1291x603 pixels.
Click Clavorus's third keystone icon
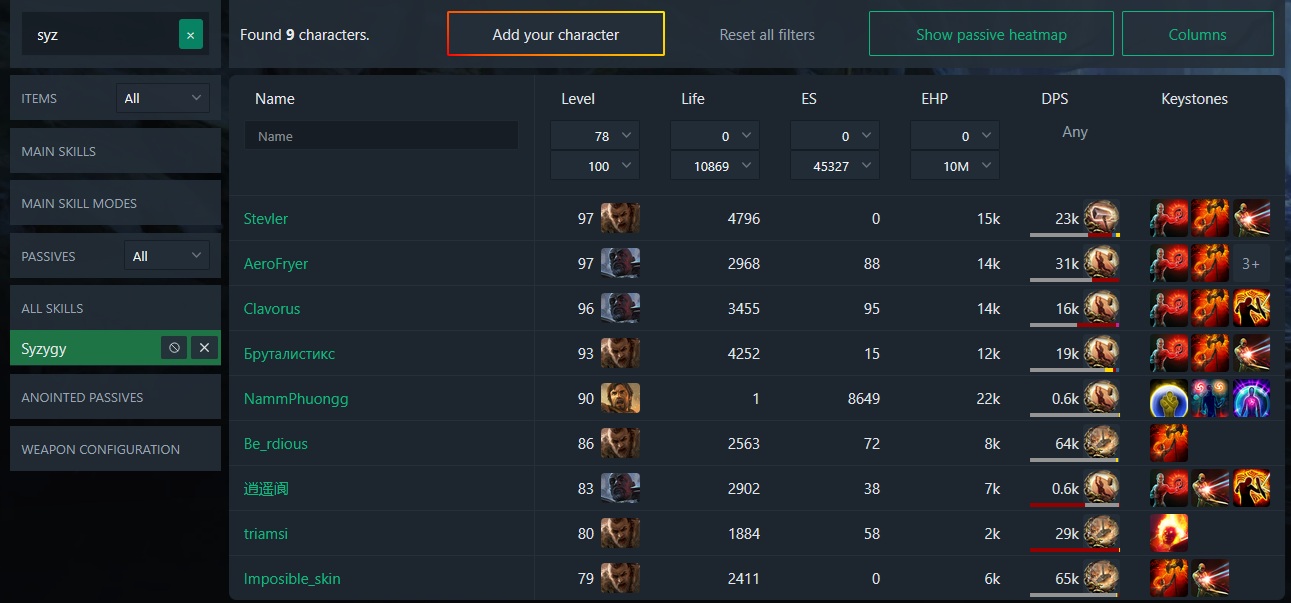pyautogui.click(x=1251, y=308)
